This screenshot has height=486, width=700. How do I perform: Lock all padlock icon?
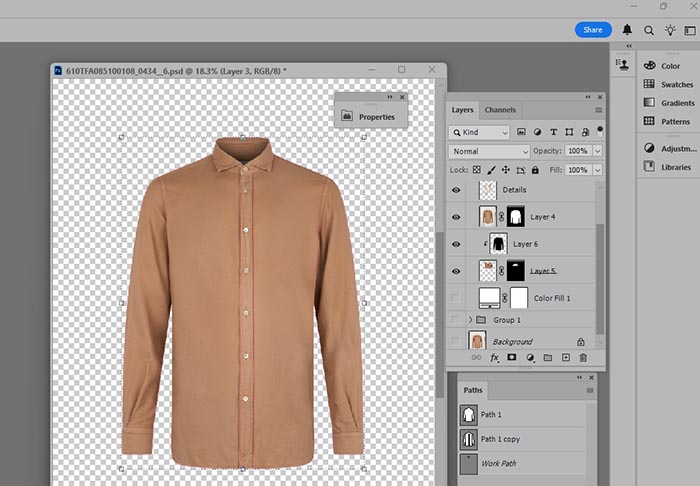[x=535, y=170]
